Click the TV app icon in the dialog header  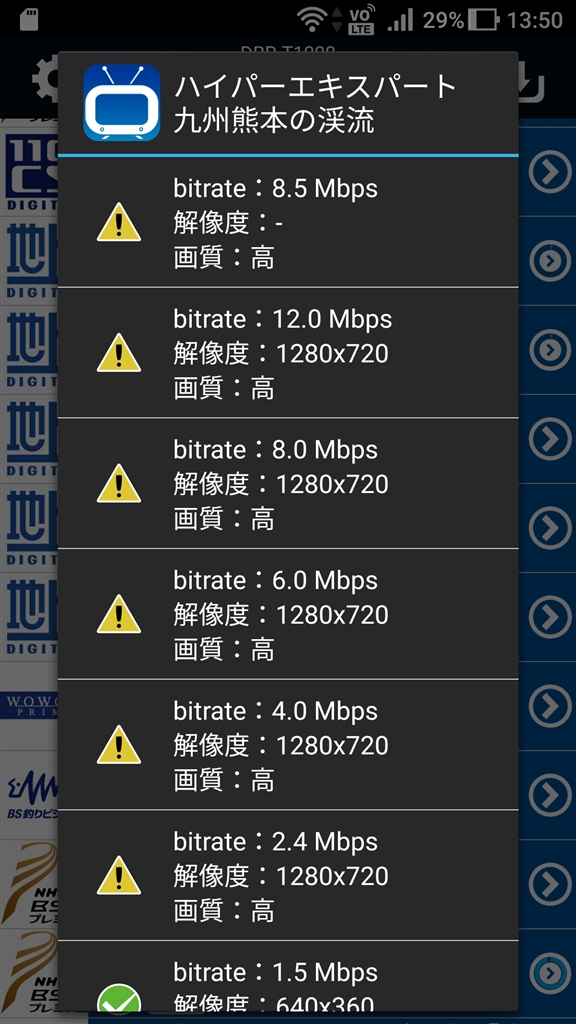pyautogui.click(x=122, y=102)
